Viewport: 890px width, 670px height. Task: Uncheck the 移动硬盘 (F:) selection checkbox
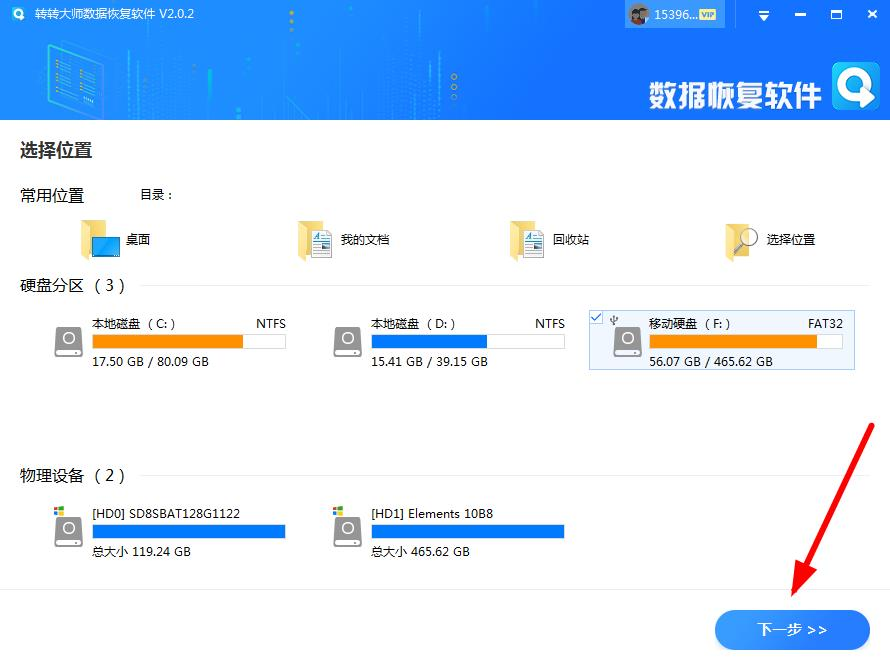tap(597, 317)
